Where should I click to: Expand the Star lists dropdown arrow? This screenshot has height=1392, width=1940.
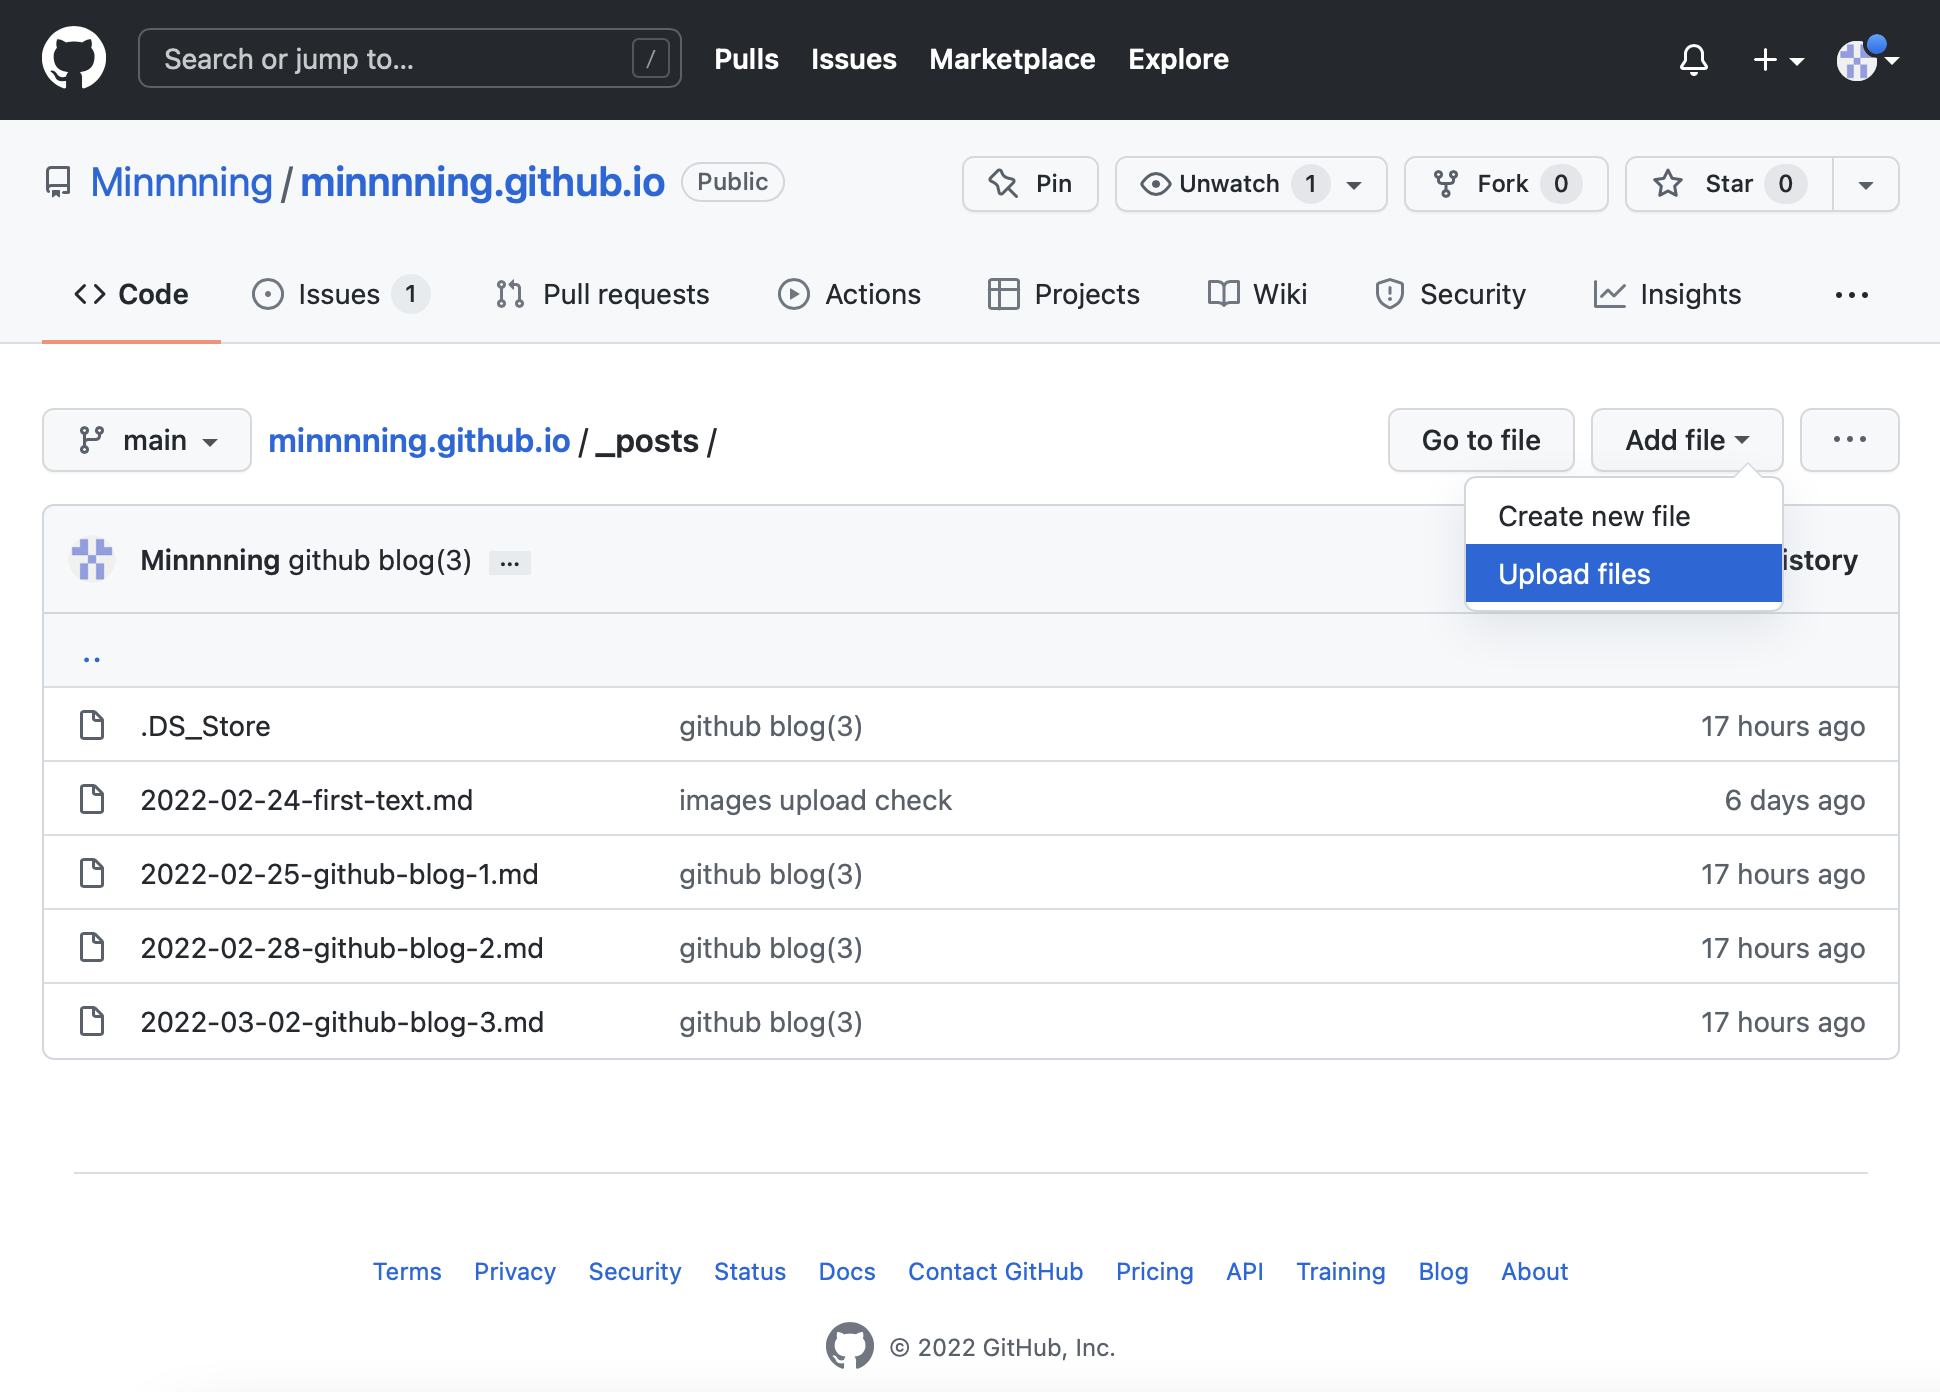click(x=1865, y=184)
